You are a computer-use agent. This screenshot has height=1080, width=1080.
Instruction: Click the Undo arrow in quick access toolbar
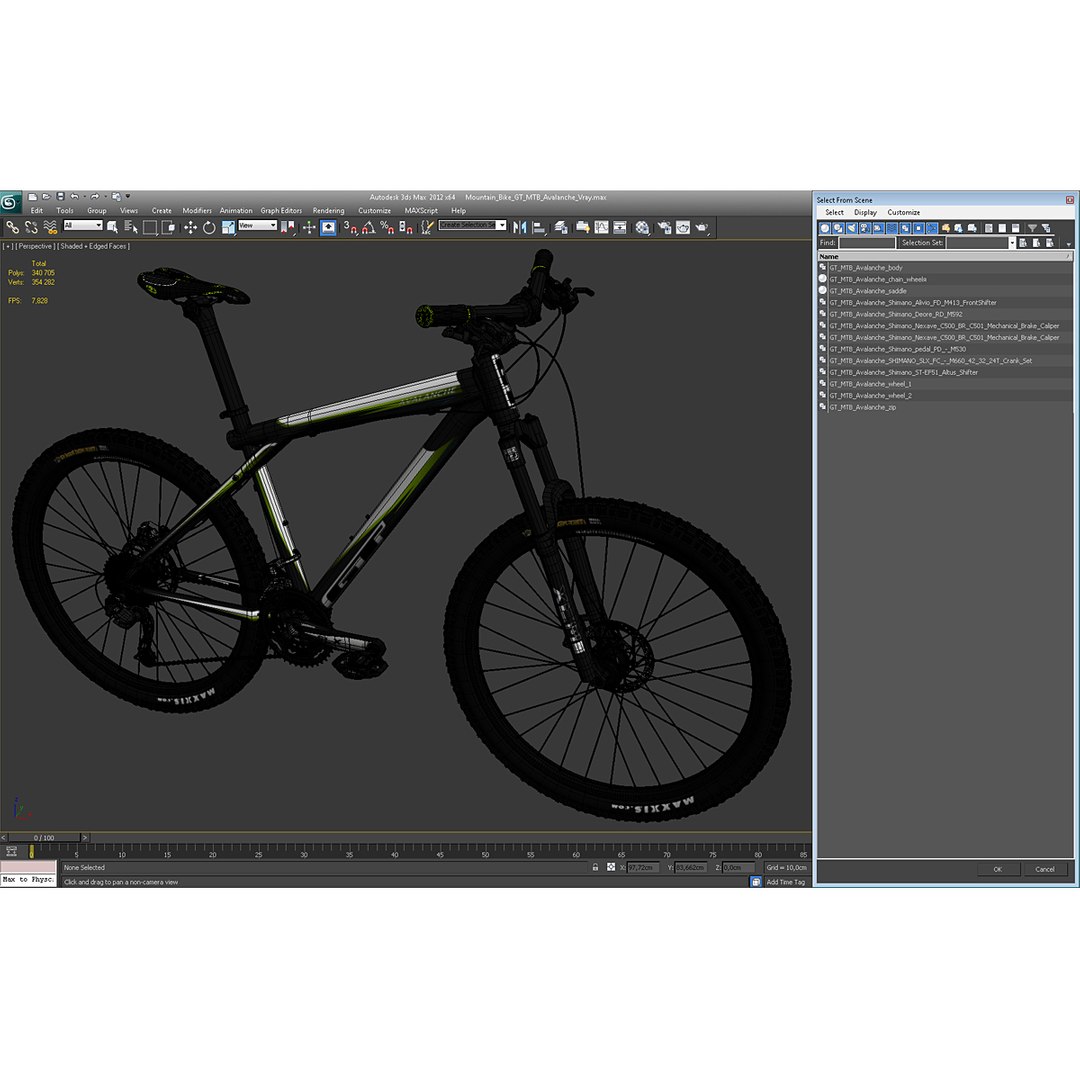pyautogui.click(x=74, y=196)
